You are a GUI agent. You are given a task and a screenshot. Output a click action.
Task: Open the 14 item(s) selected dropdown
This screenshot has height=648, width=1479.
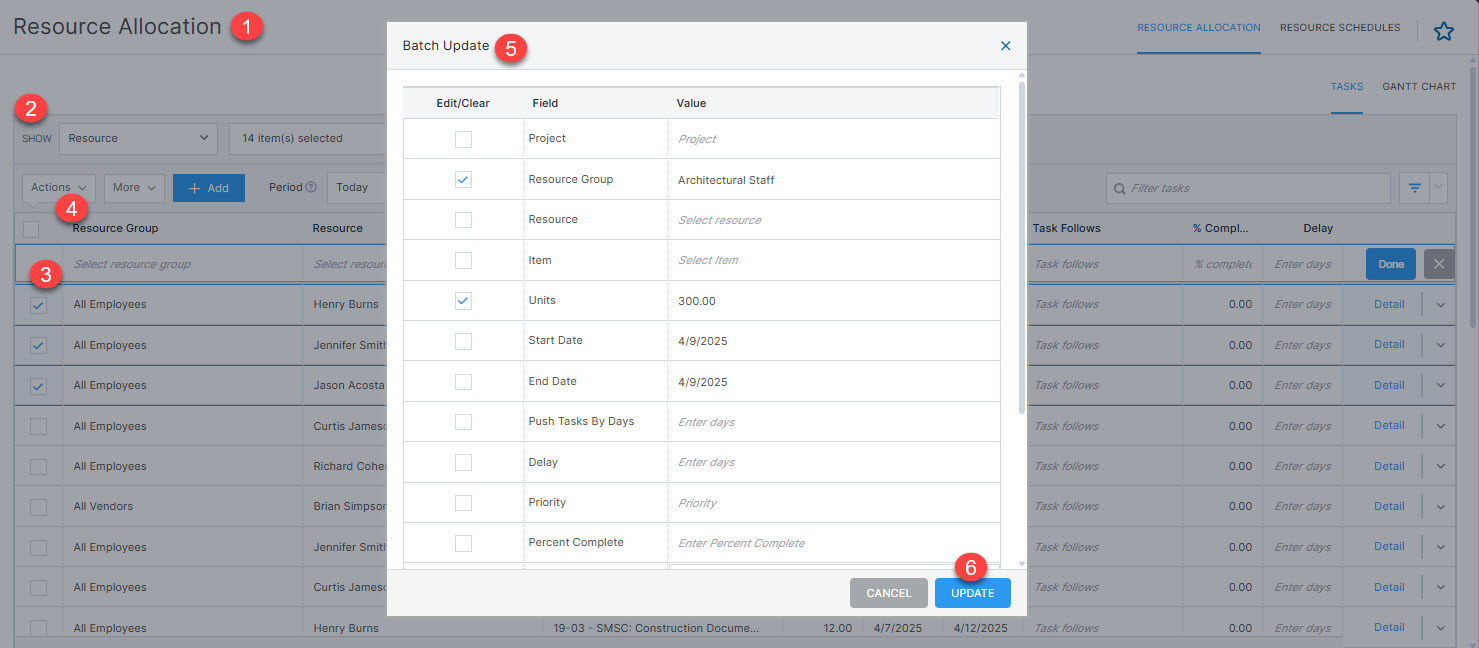[308, 138]
